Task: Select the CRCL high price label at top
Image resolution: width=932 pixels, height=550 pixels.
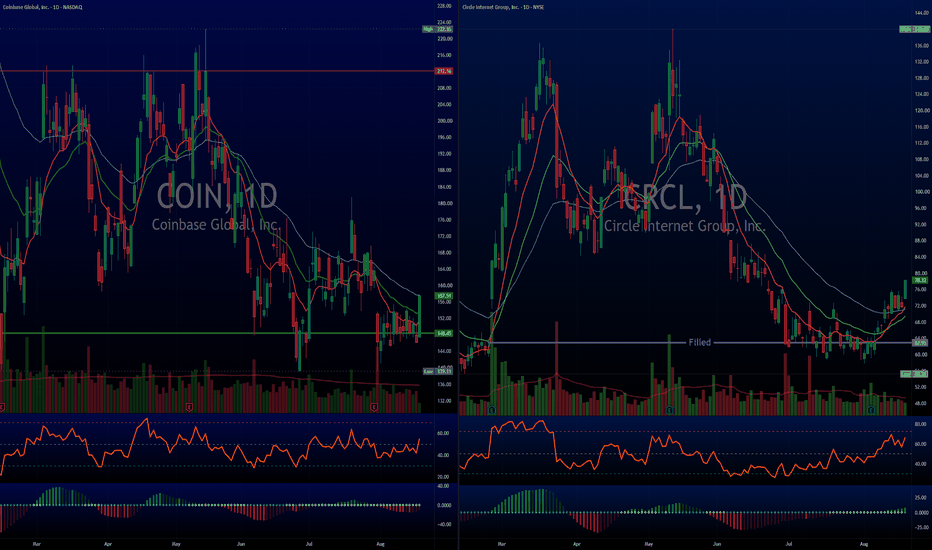Action: (914, 29)
